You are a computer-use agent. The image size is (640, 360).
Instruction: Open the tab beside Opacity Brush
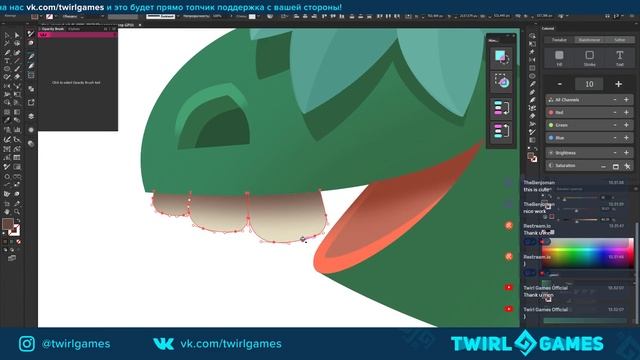[x=74, y=29]
